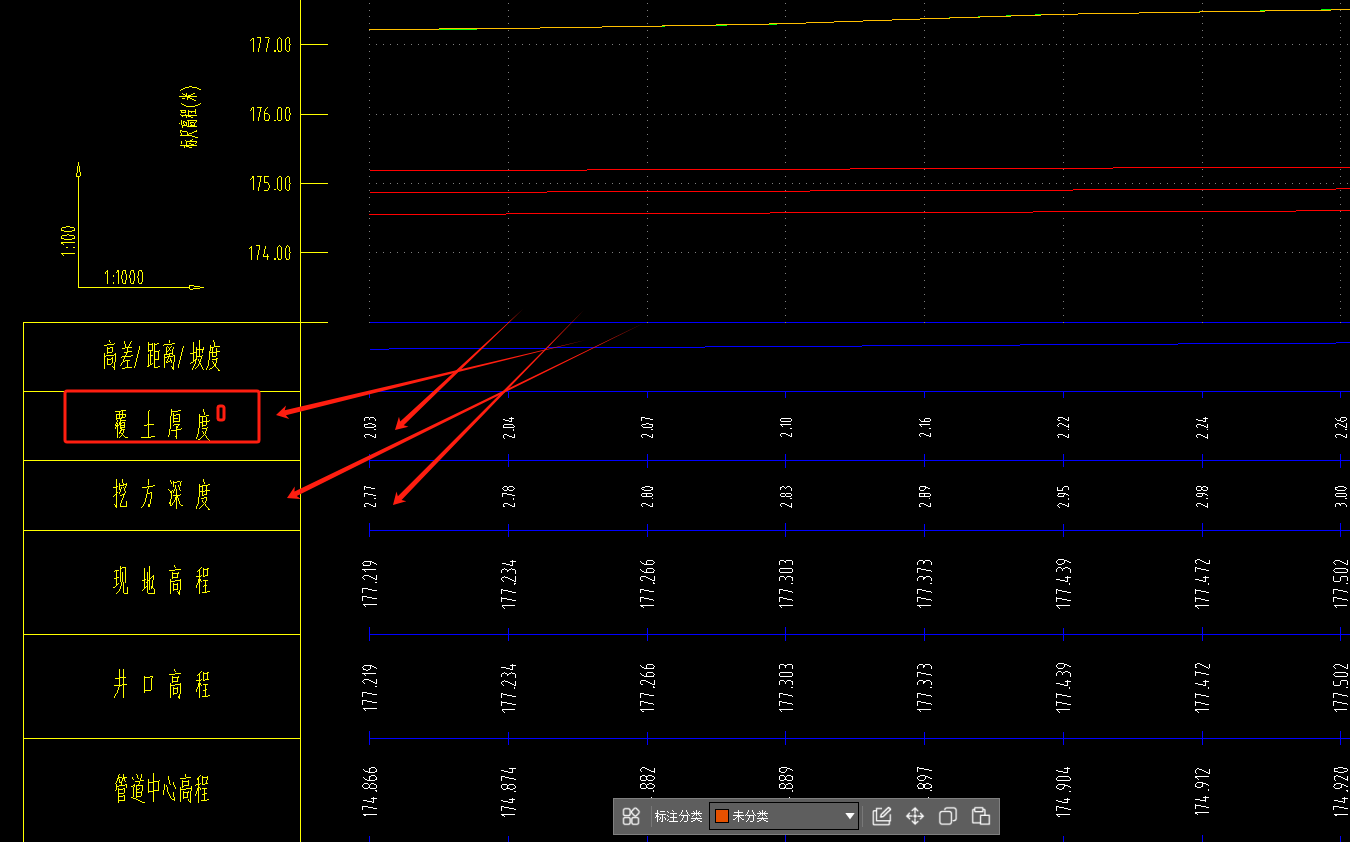This screenshot has height=842, width=1350.
Task: Select 177.439 in the 井口高程 row
Action: point(1064,687)
